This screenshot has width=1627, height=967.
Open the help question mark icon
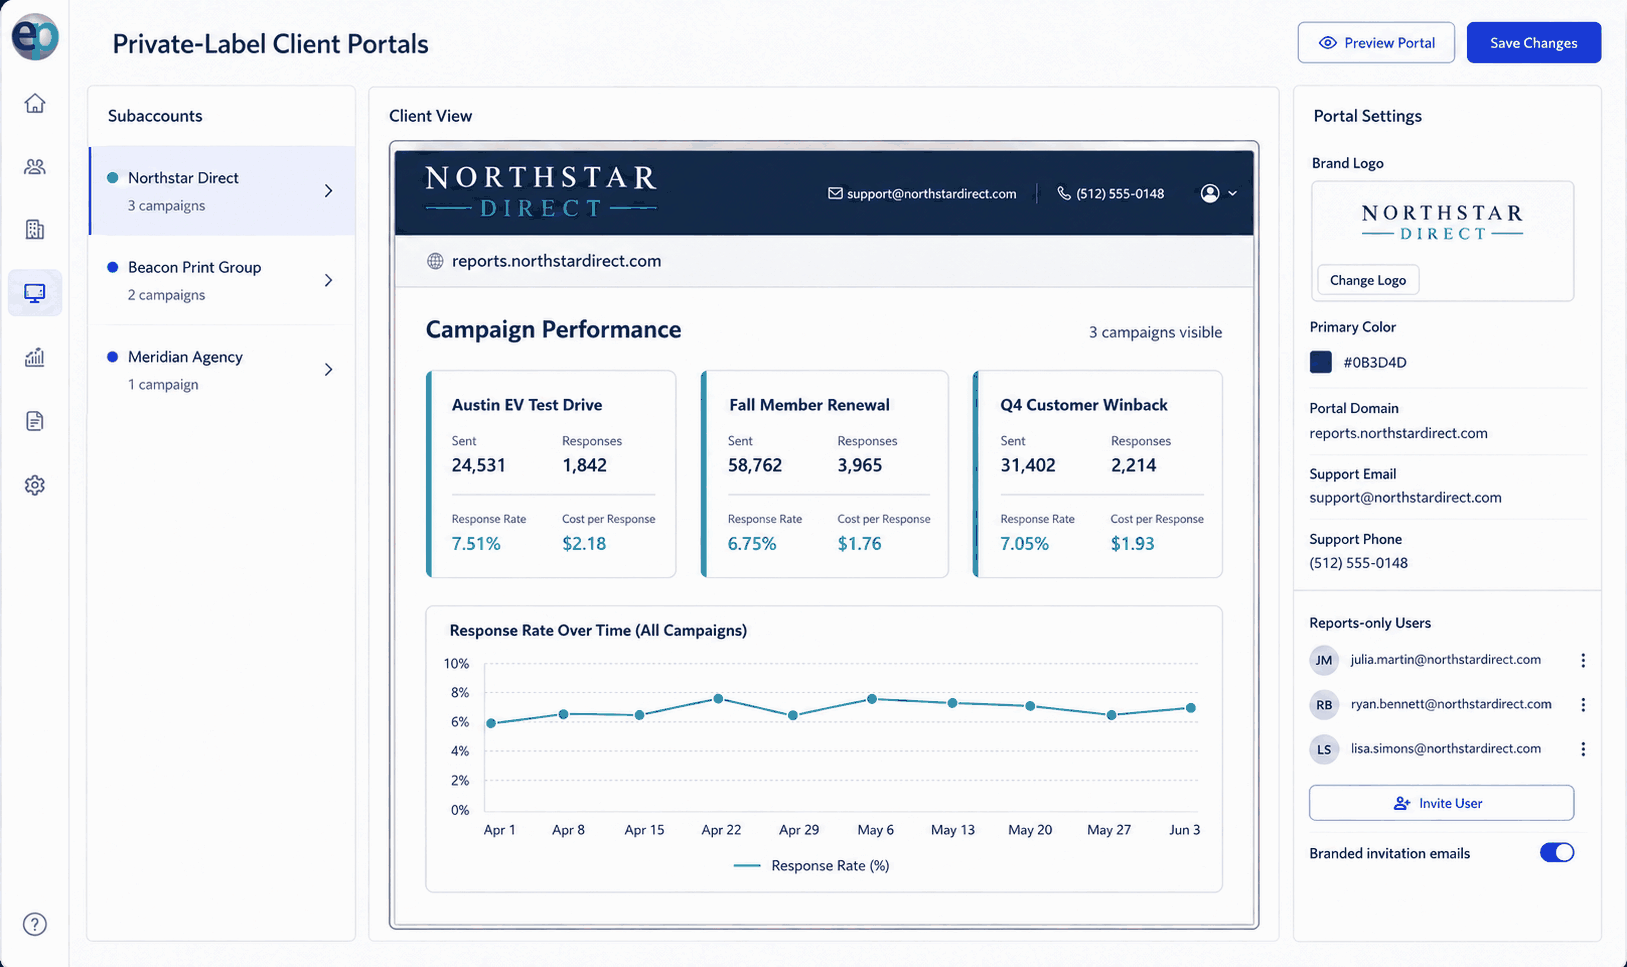point(35,924)
